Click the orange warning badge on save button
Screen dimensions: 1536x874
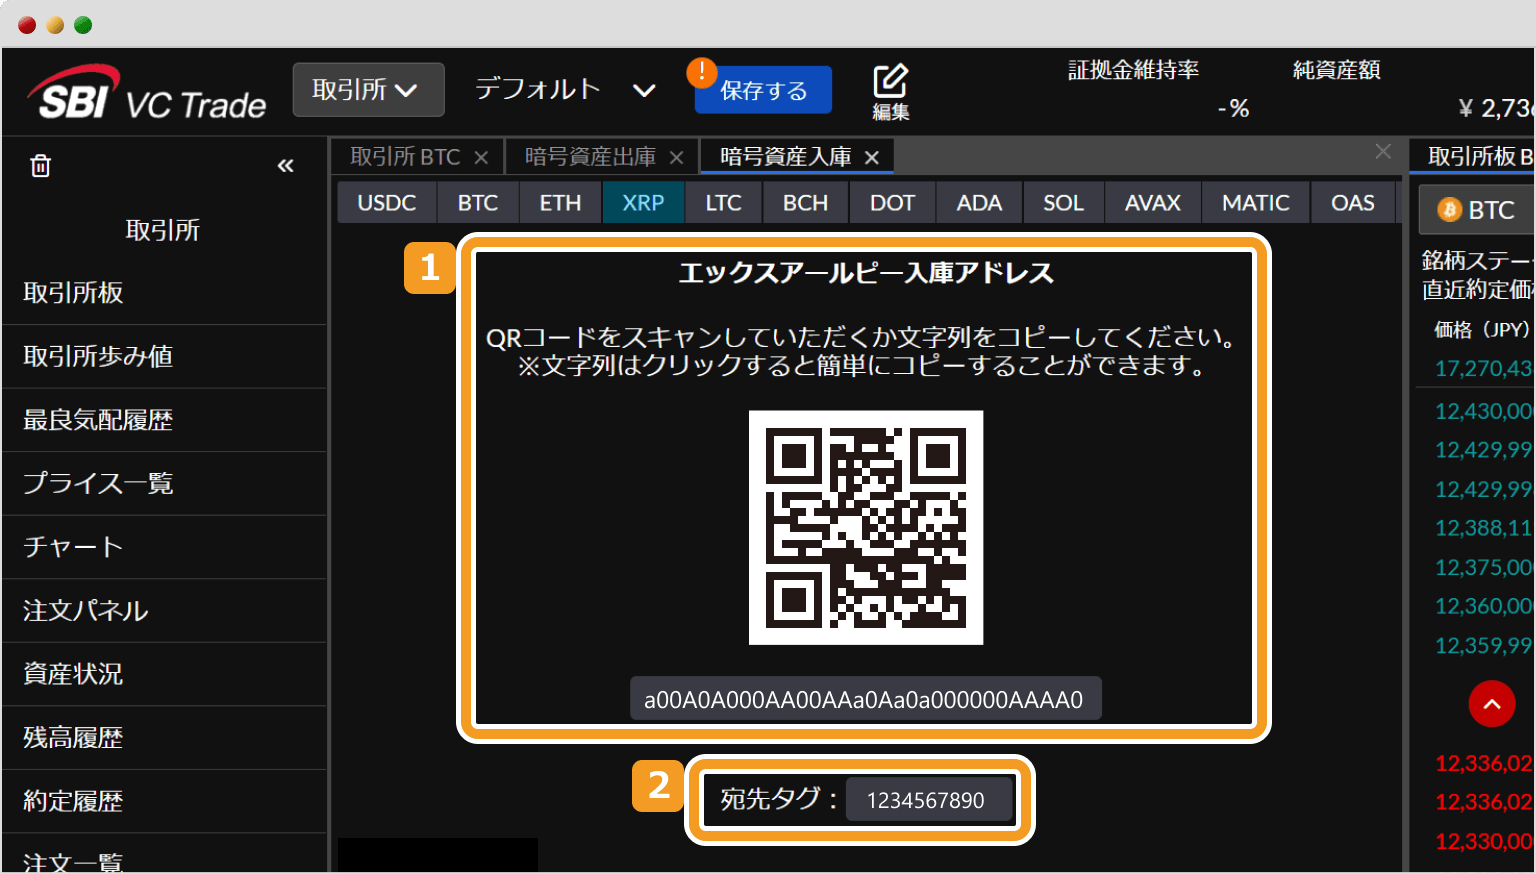pyautogui.click(x=702, y=72)
